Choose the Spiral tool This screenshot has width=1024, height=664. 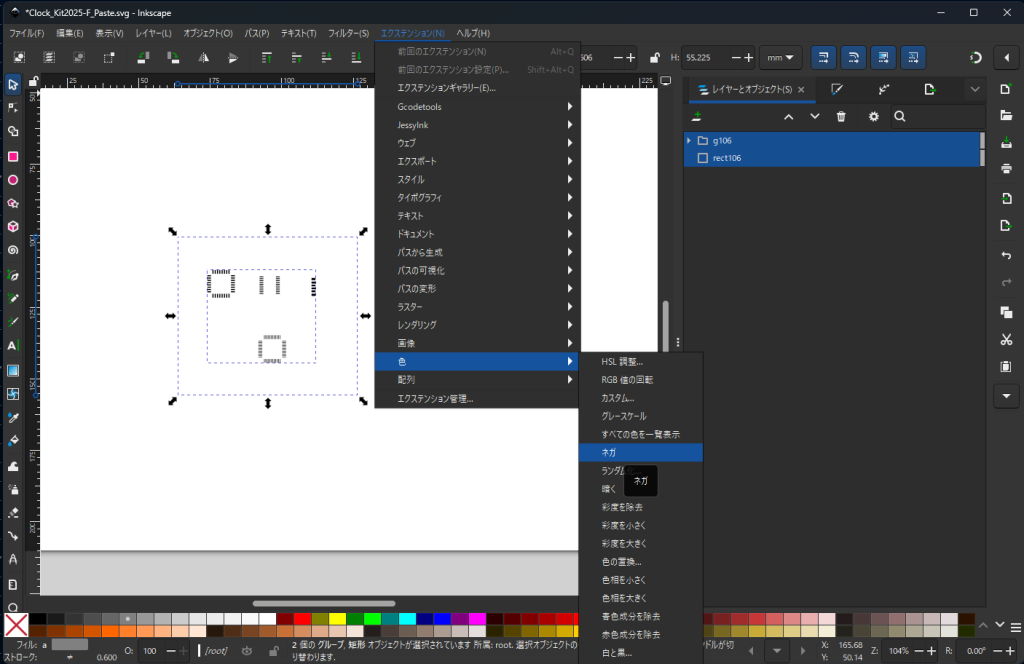pyautogui.click(x=13, y=250)
